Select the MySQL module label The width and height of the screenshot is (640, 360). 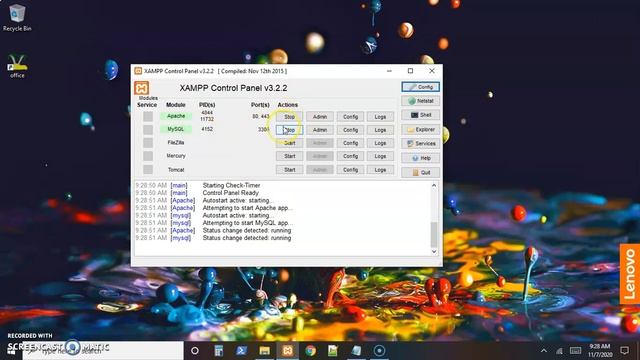tap(176, 129)
